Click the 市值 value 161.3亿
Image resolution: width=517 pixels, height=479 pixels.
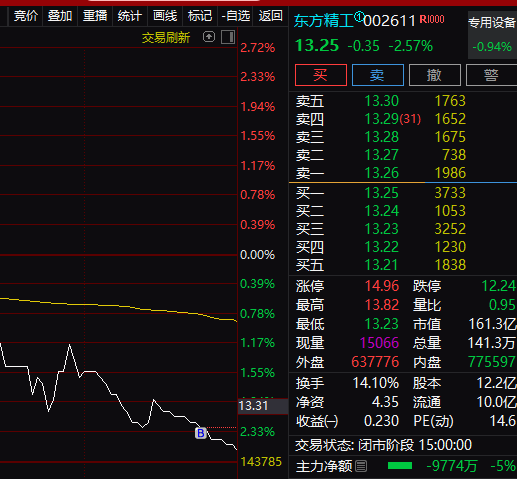click(492, 324)
